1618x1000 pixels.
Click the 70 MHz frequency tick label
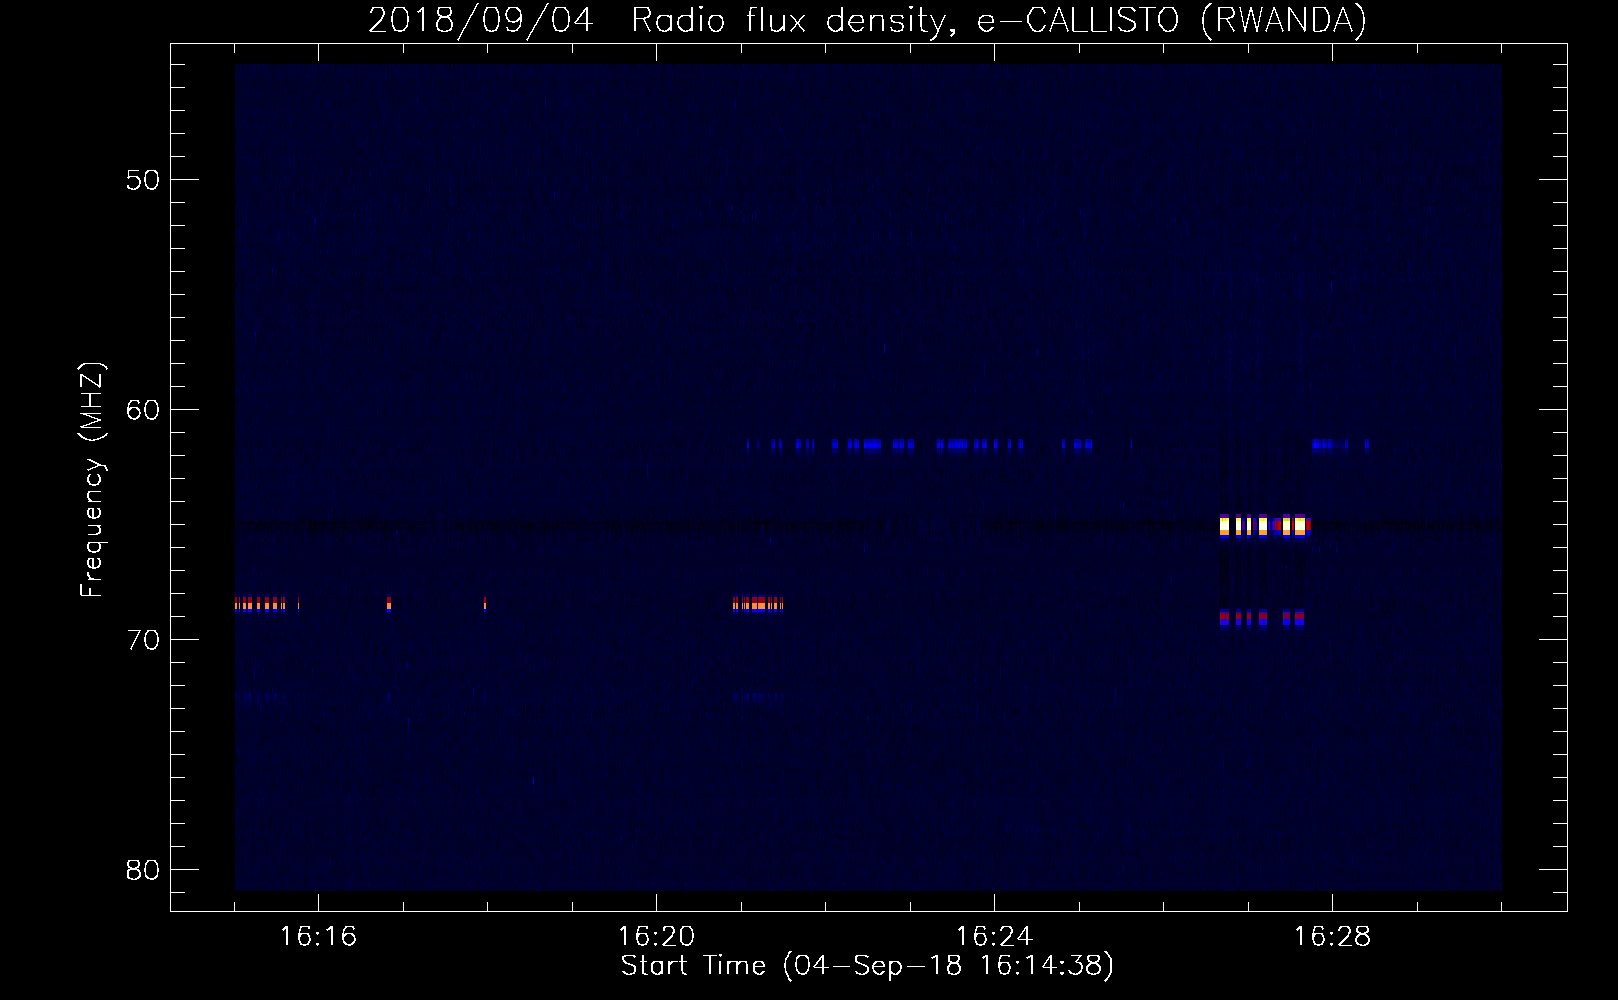[143, 640]
